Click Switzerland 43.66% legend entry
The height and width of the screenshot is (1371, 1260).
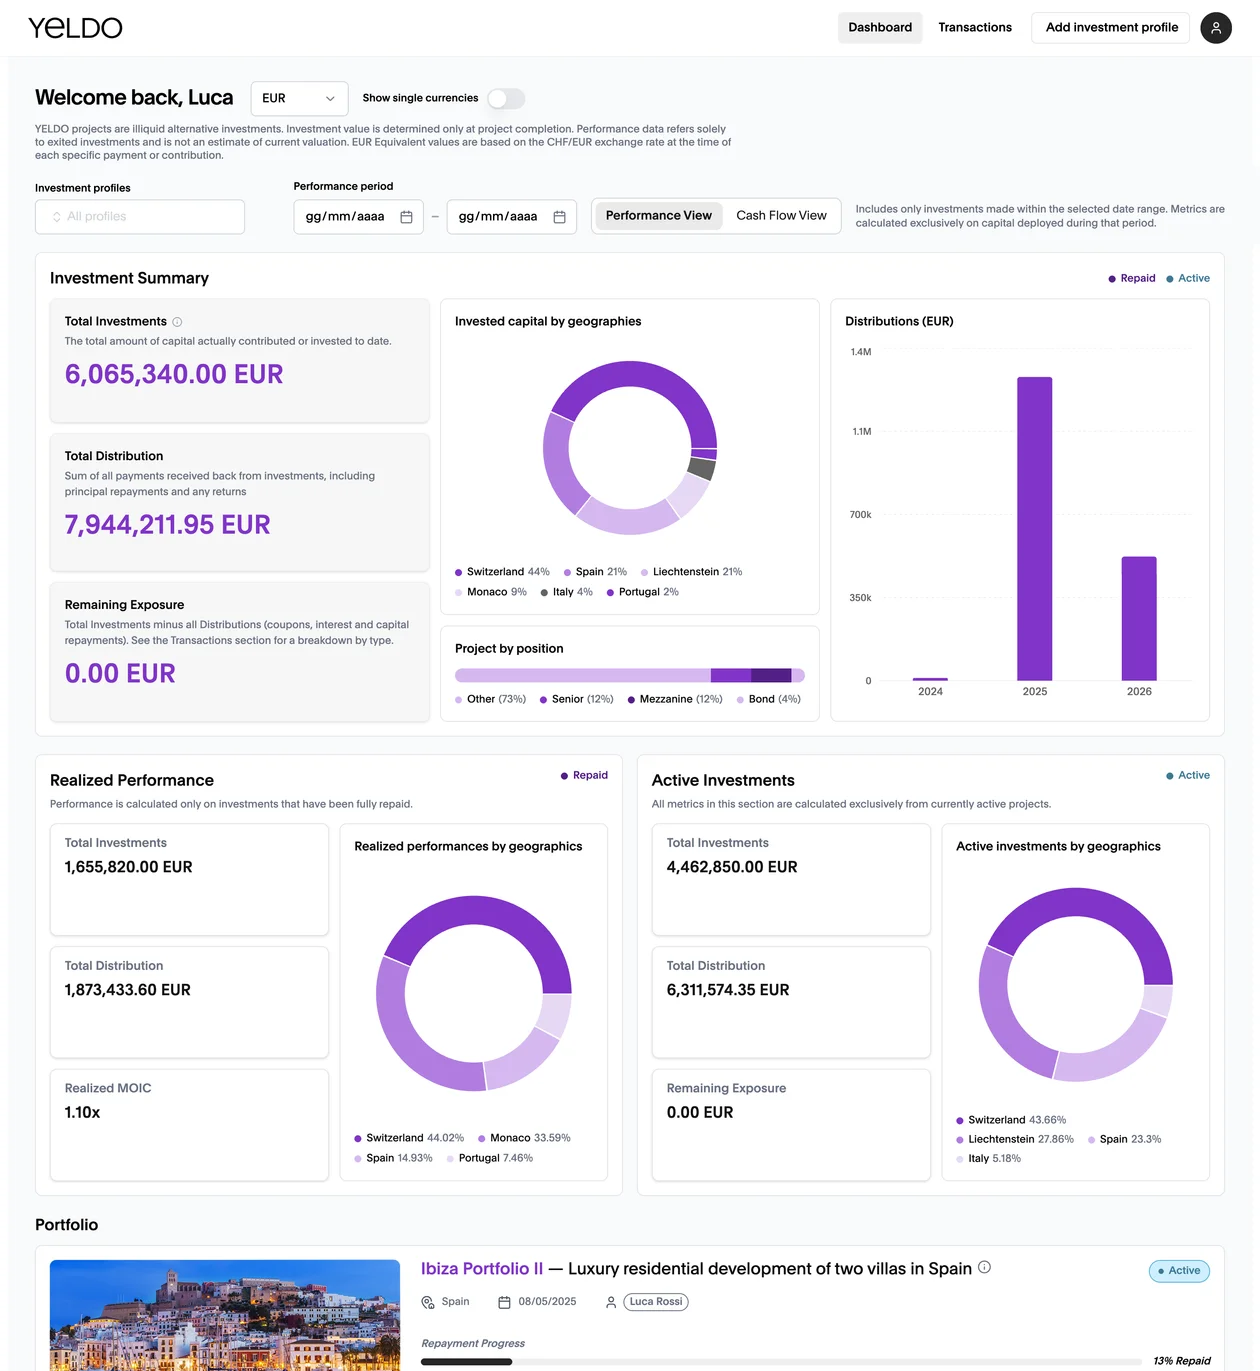[x=1011, y=1120]
